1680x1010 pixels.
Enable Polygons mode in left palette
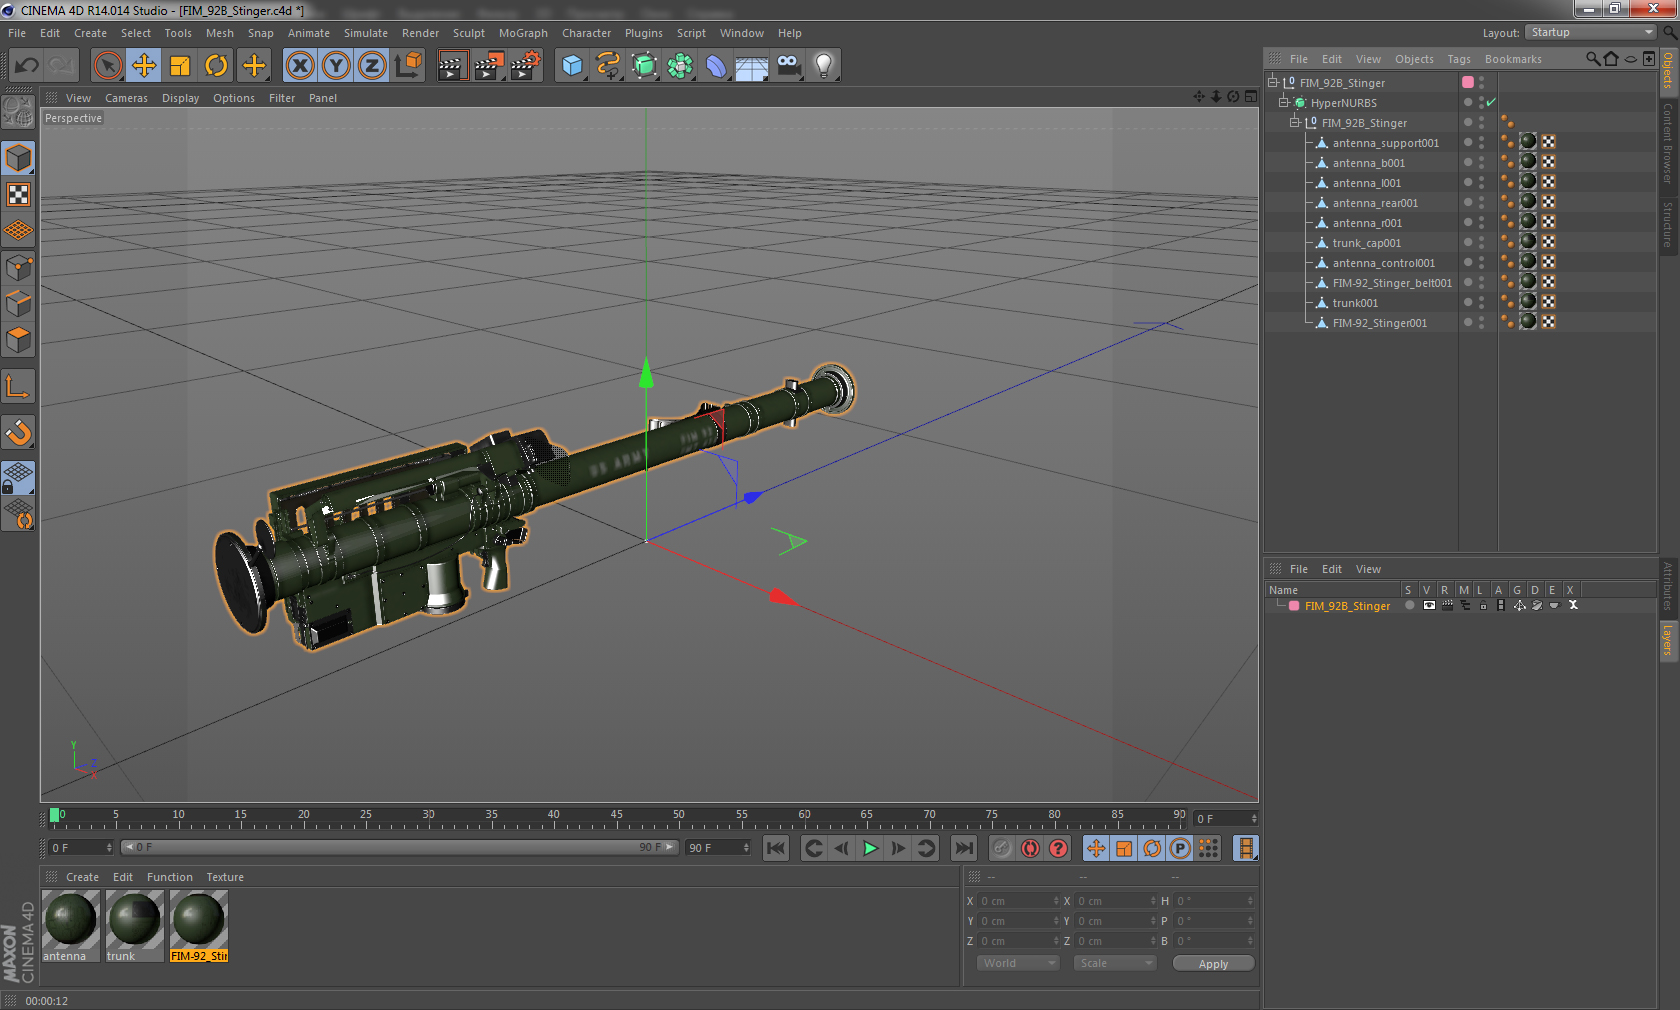[x=18, y=340]
